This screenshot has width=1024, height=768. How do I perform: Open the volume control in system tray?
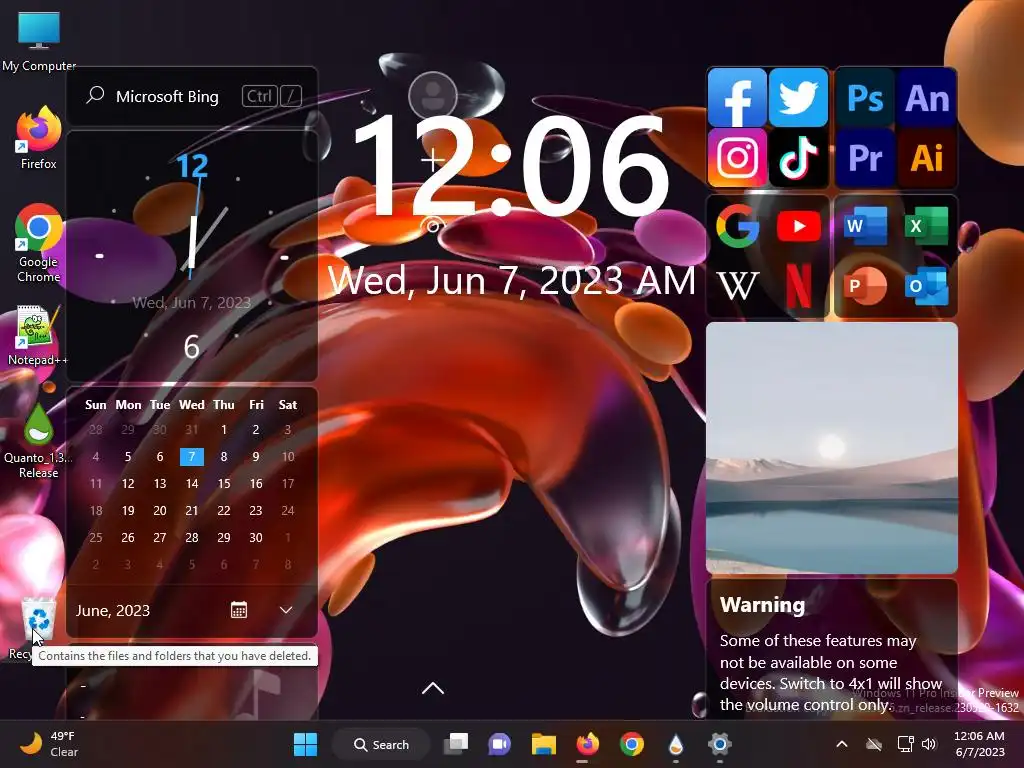(x=929, y=744)
